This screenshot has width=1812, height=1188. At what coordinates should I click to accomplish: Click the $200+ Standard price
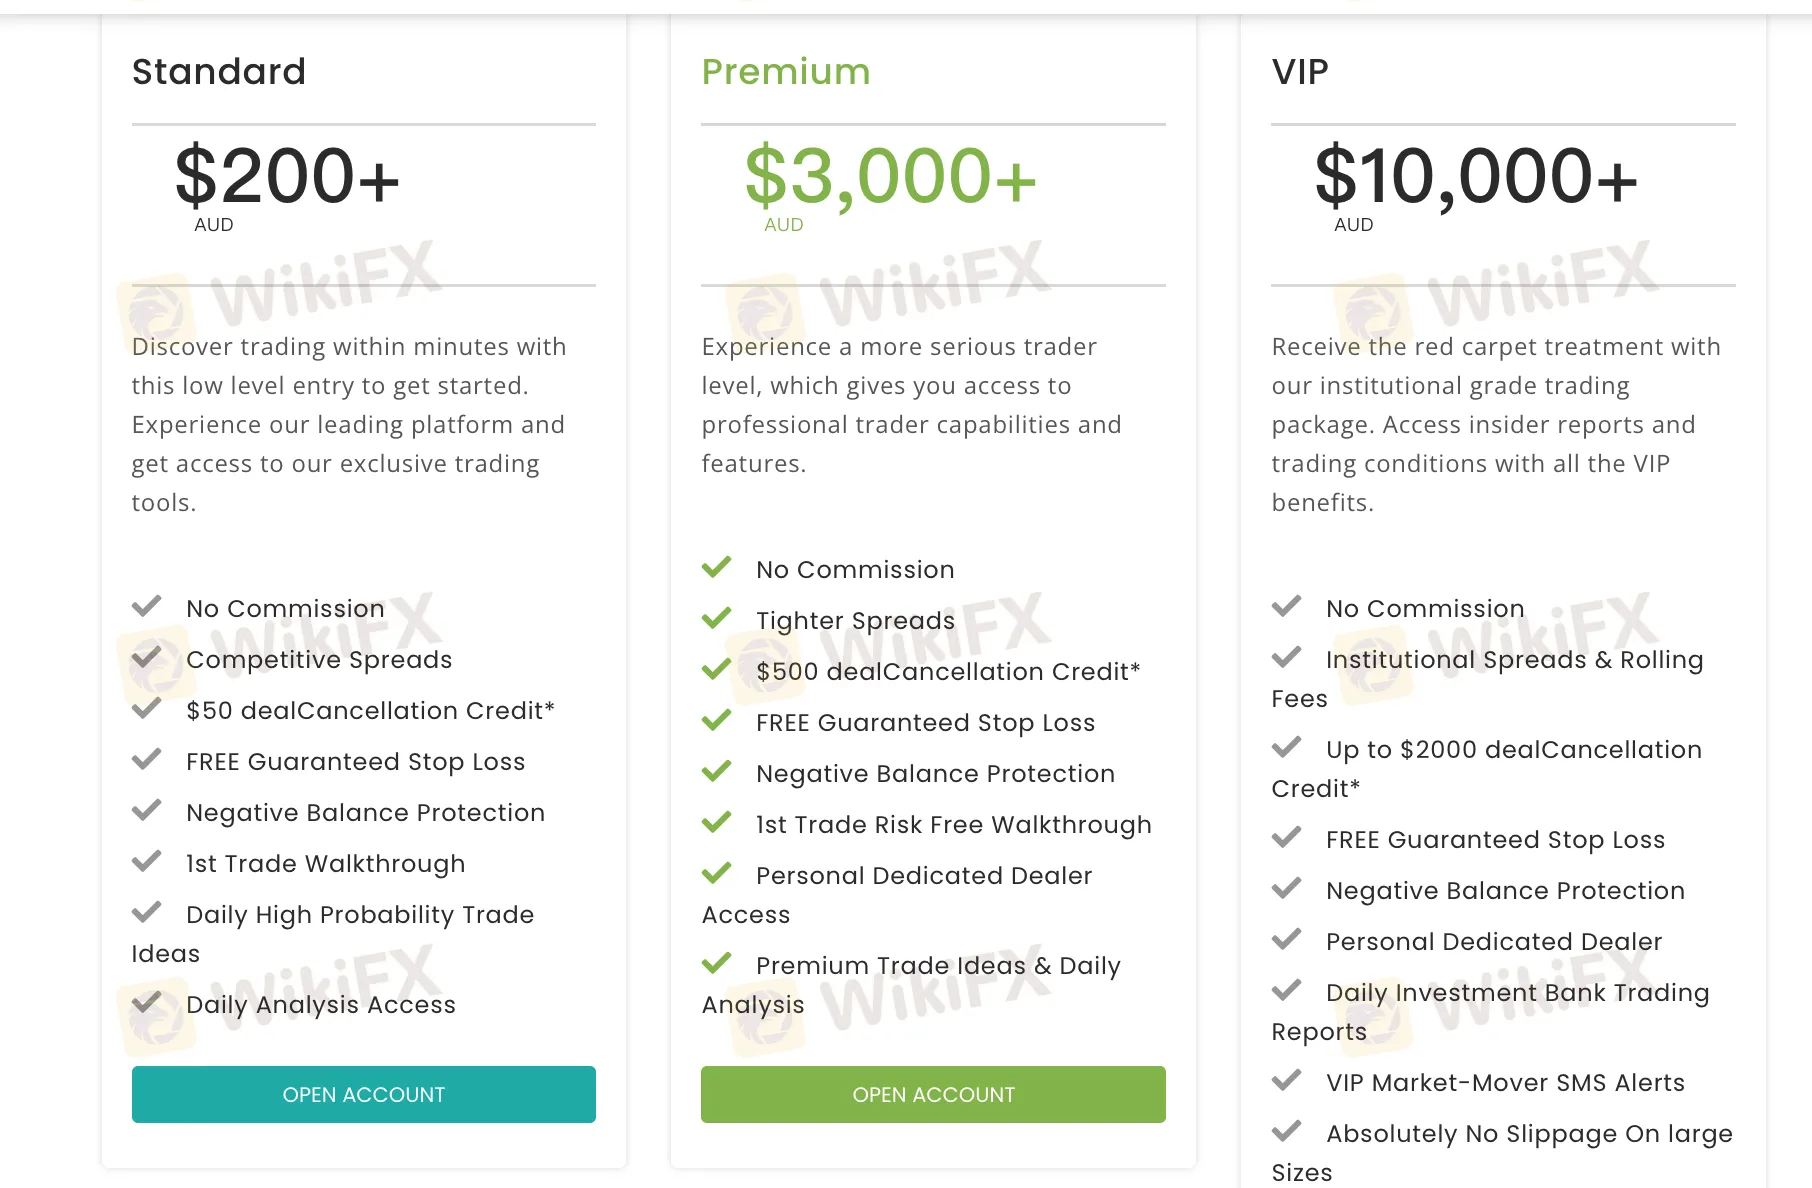point(287,176)
